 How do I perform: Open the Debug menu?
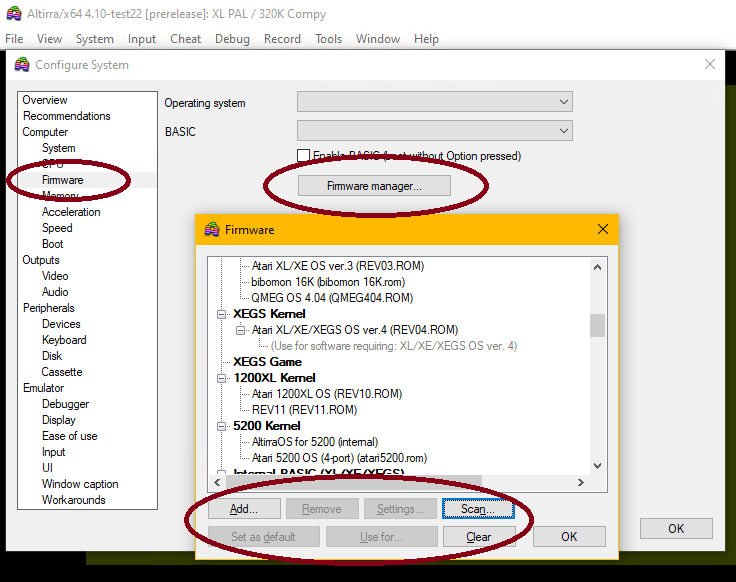pyautogui.click(x=232, y=39)
